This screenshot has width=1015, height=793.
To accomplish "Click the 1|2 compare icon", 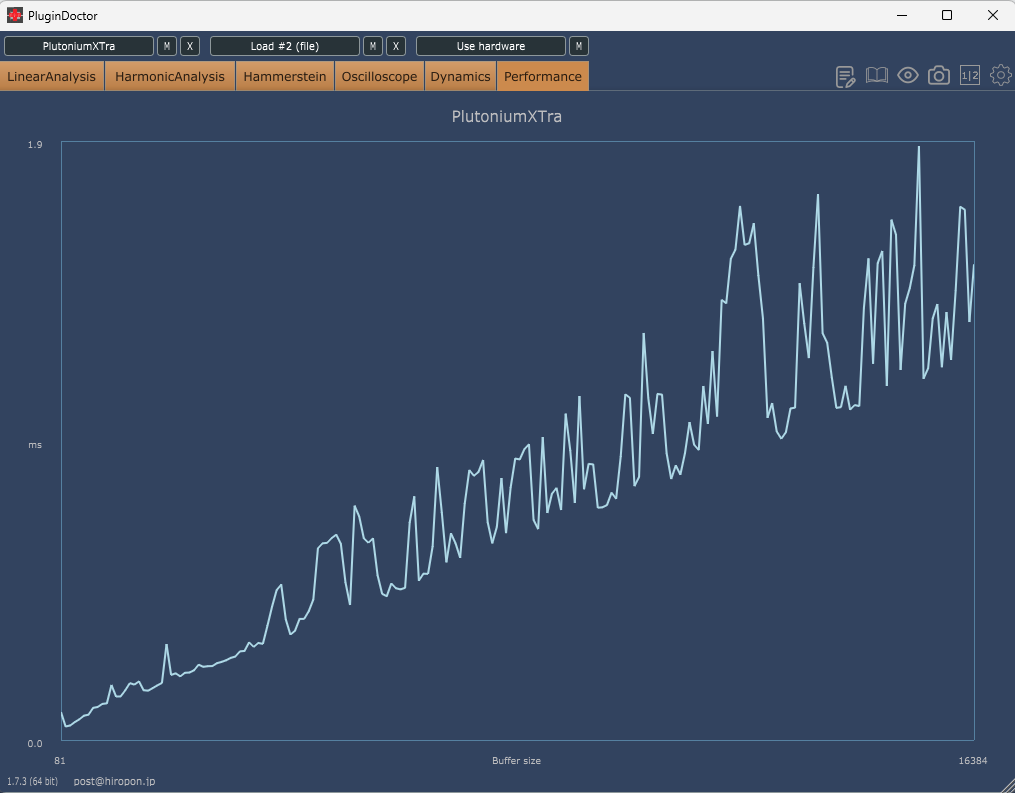I will coord(970,76).
